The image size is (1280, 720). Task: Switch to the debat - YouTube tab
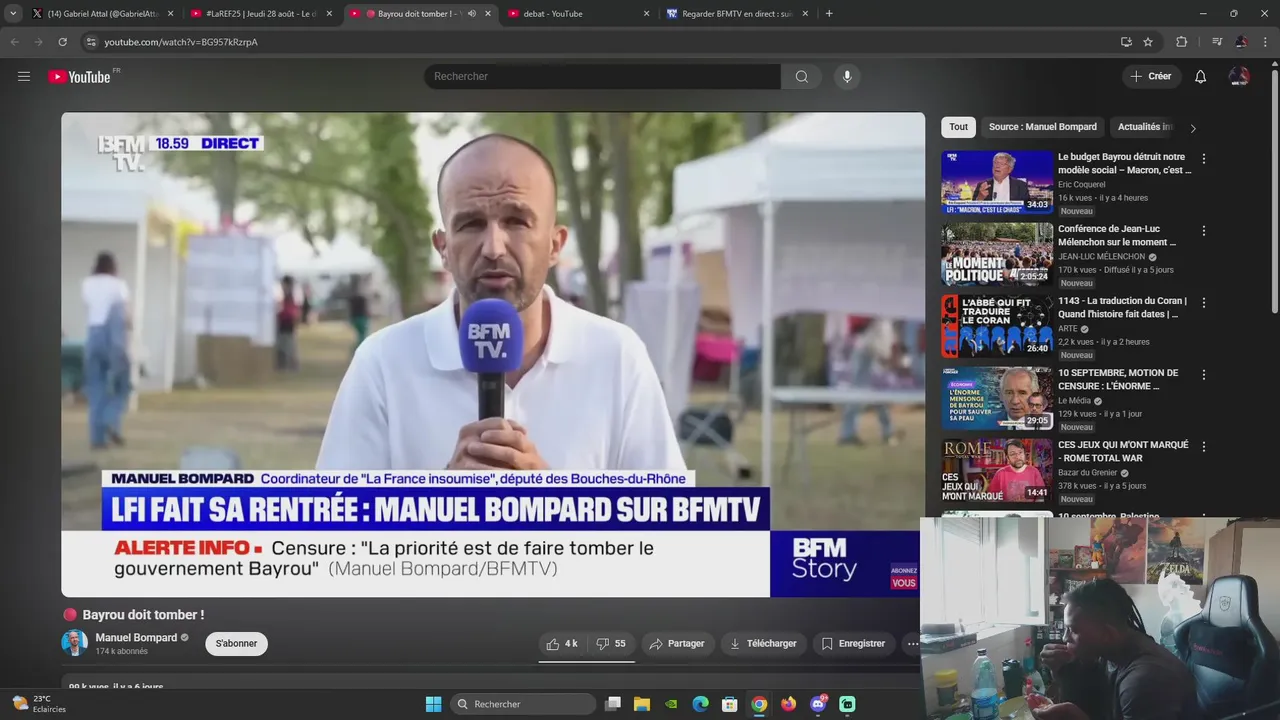(579, 14)
